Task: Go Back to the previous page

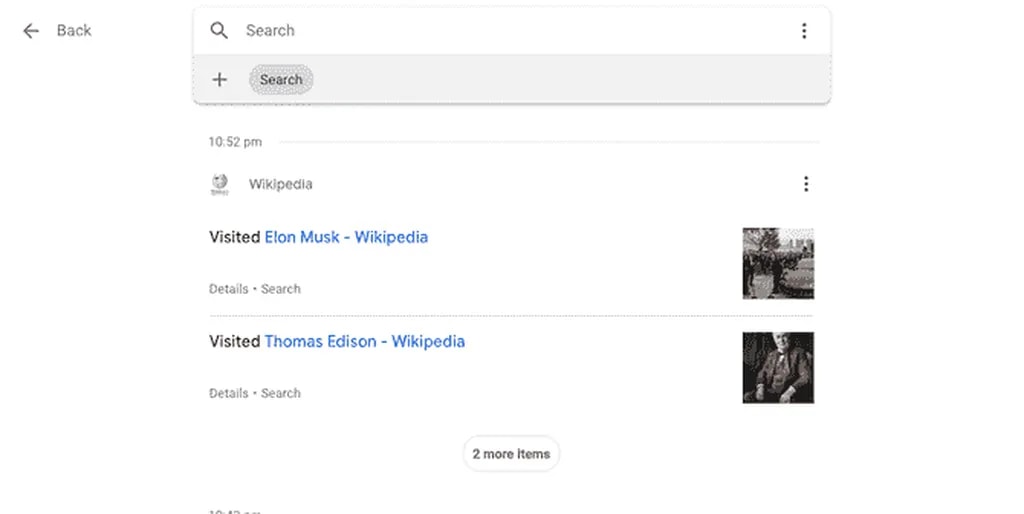Action: 73,31
